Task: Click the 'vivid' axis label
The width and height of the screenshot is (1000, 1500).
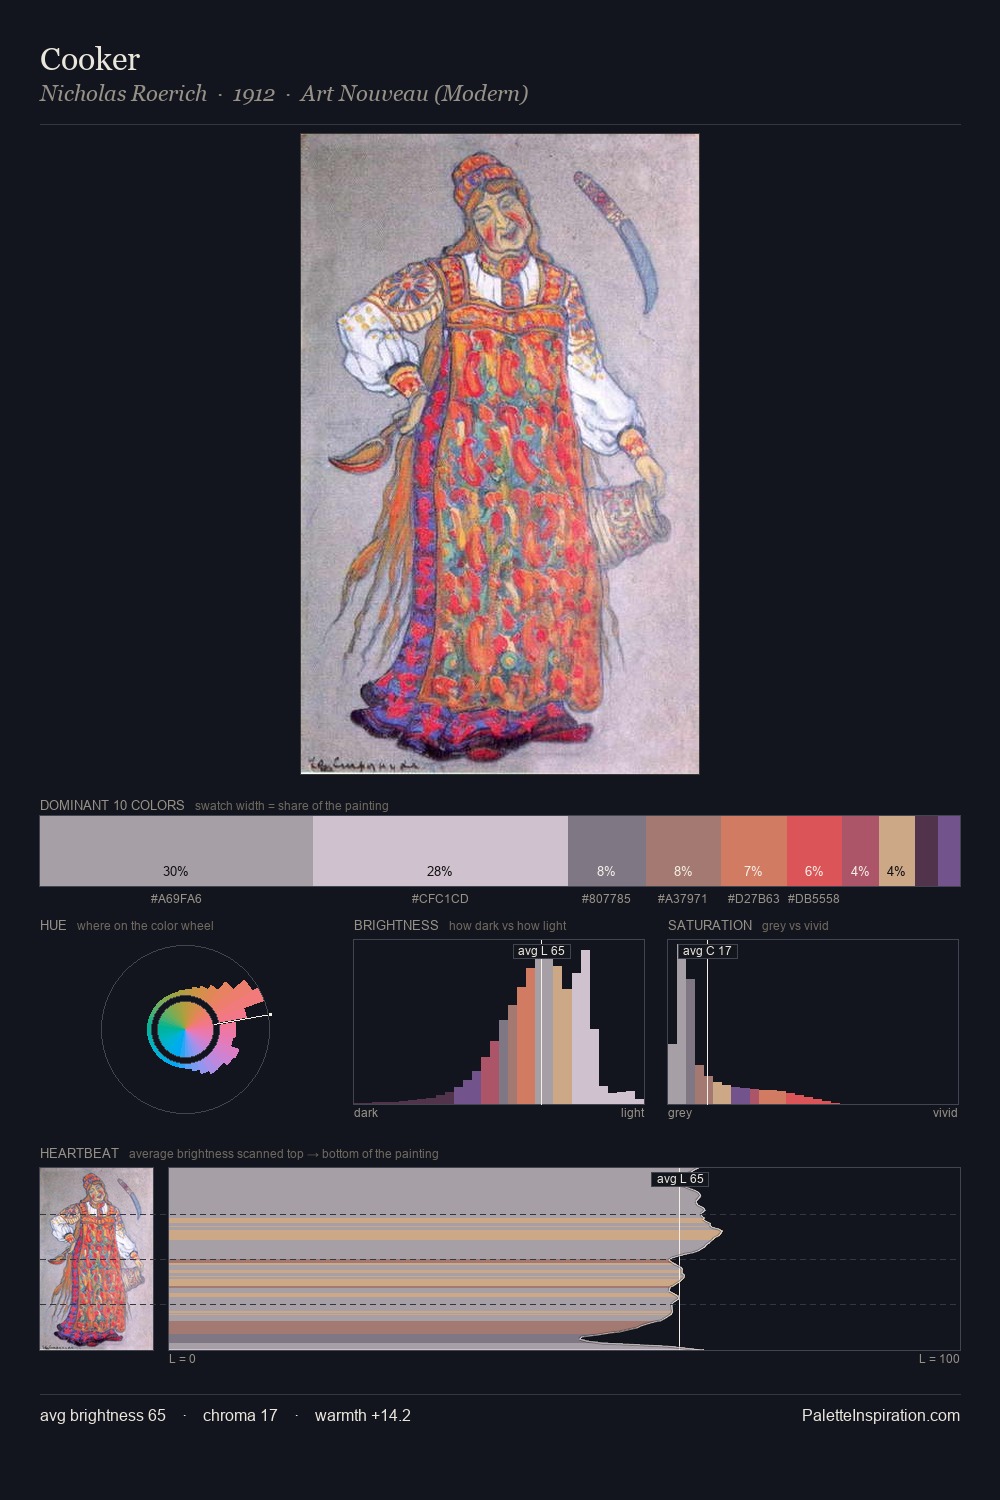Action: point(945,1113)
